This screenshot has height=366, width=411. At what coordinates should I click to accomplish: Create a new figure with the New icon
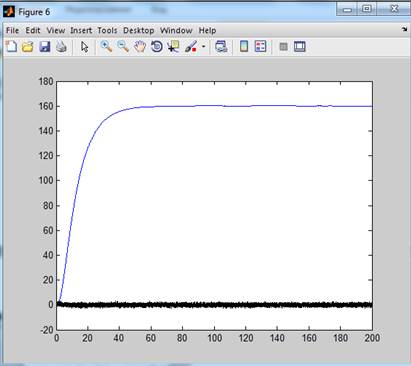(x=12, y=47)
